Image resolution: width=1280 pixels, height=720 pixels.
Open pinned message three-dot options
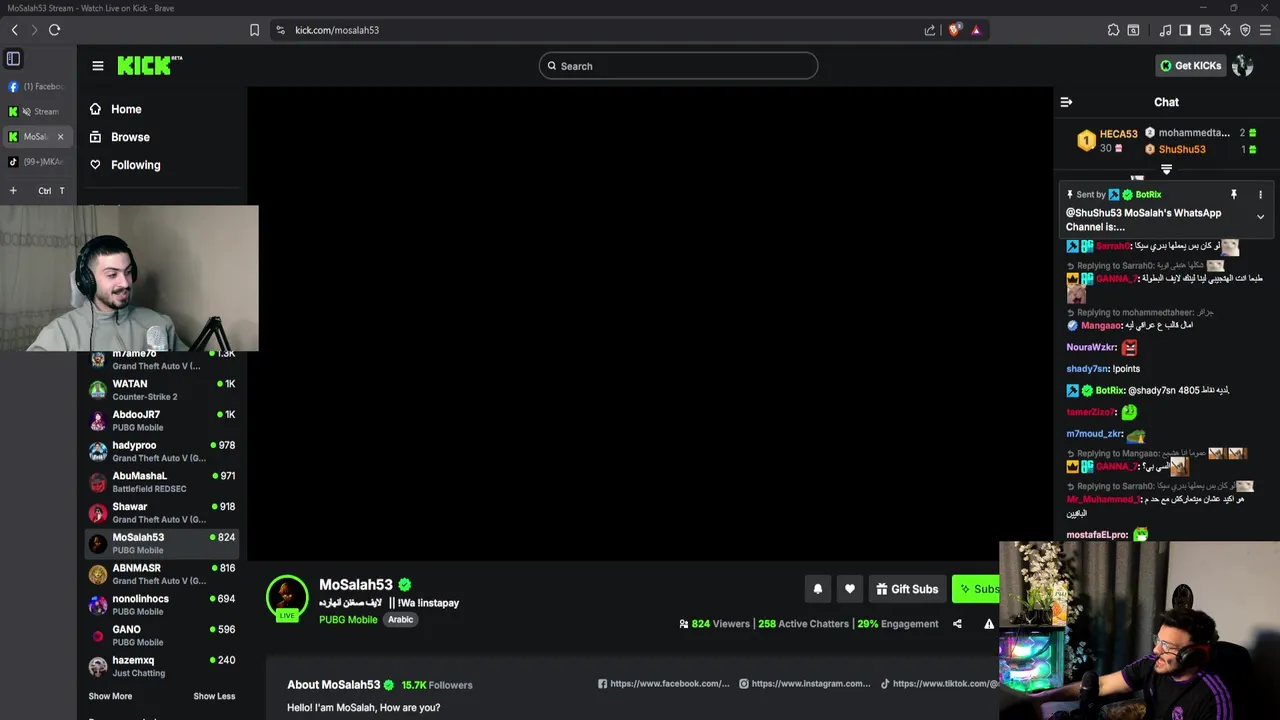(x=1260, y=195)
